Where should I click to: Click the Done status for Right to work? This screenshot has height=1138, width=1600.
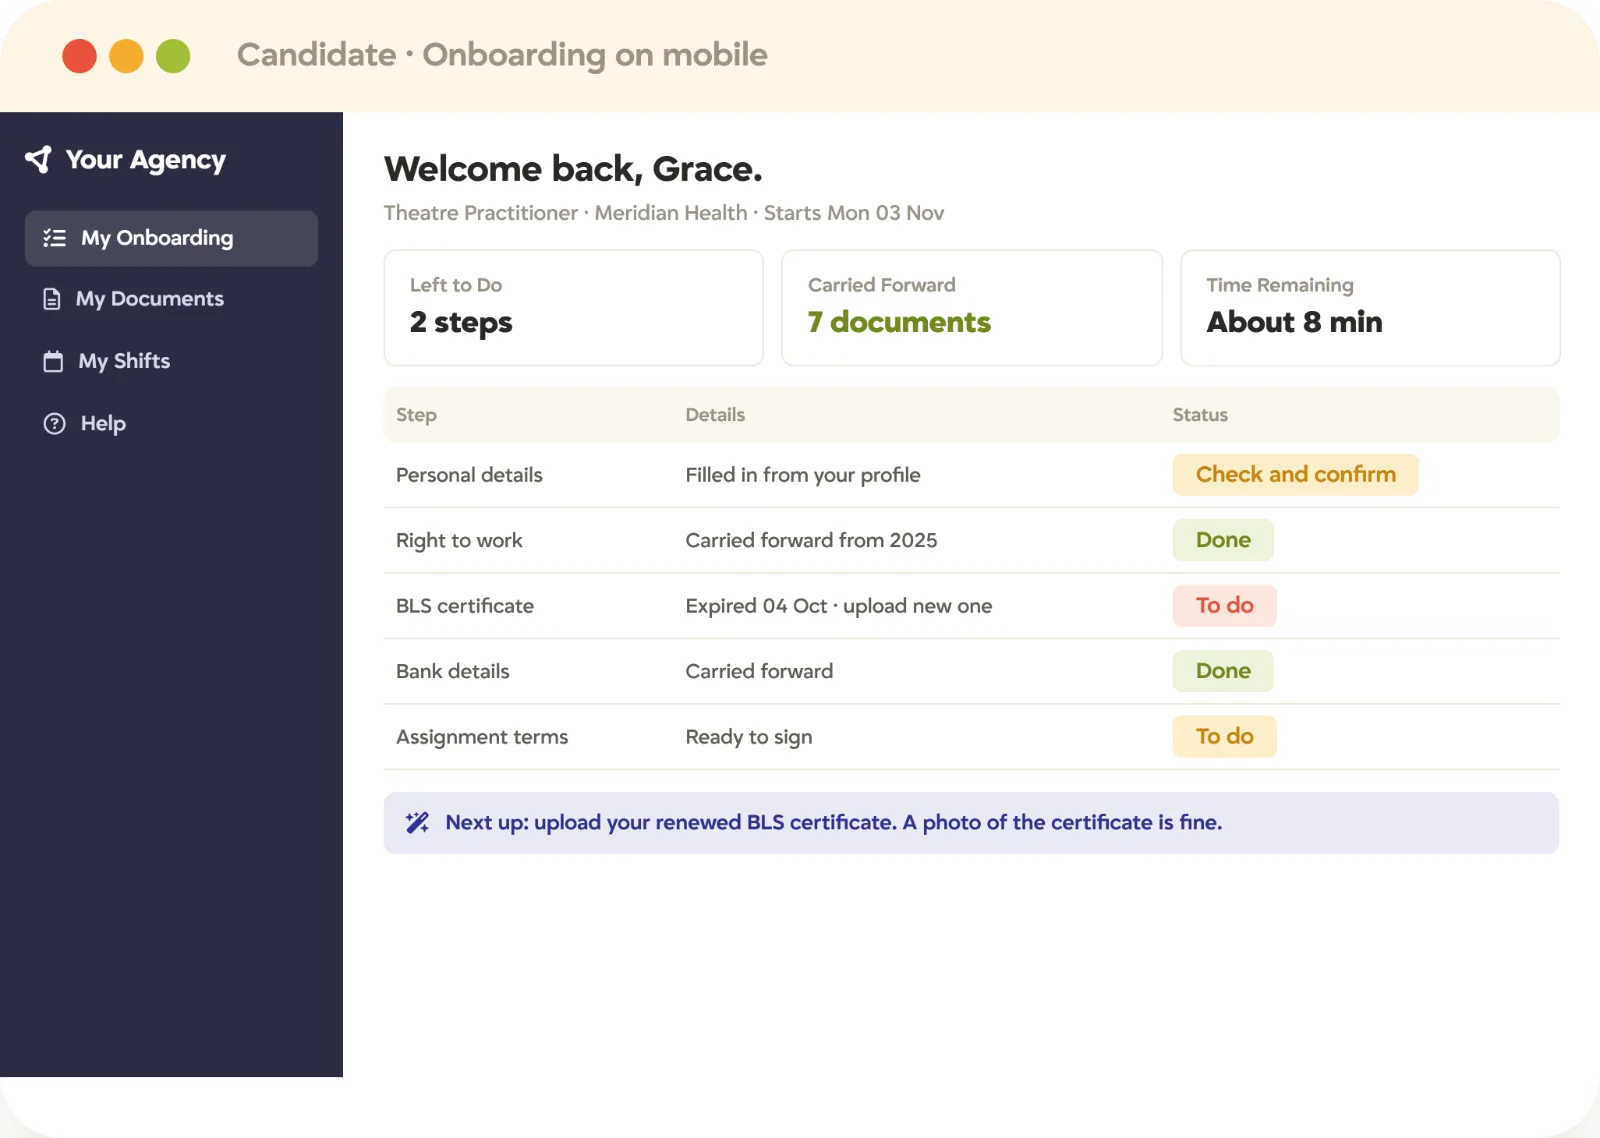1223,540
